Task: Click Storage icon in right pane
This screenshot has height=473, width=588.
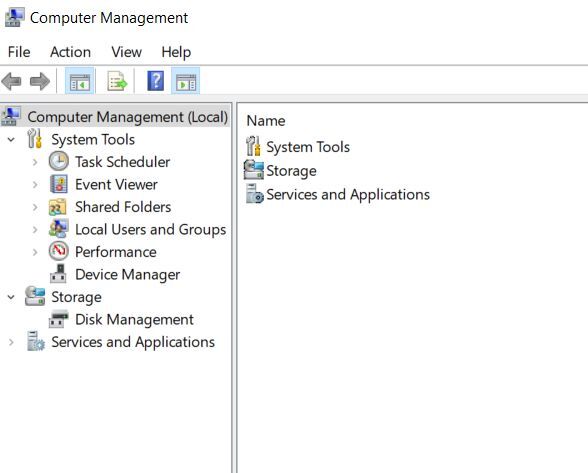Action: (x=254, y=170)
